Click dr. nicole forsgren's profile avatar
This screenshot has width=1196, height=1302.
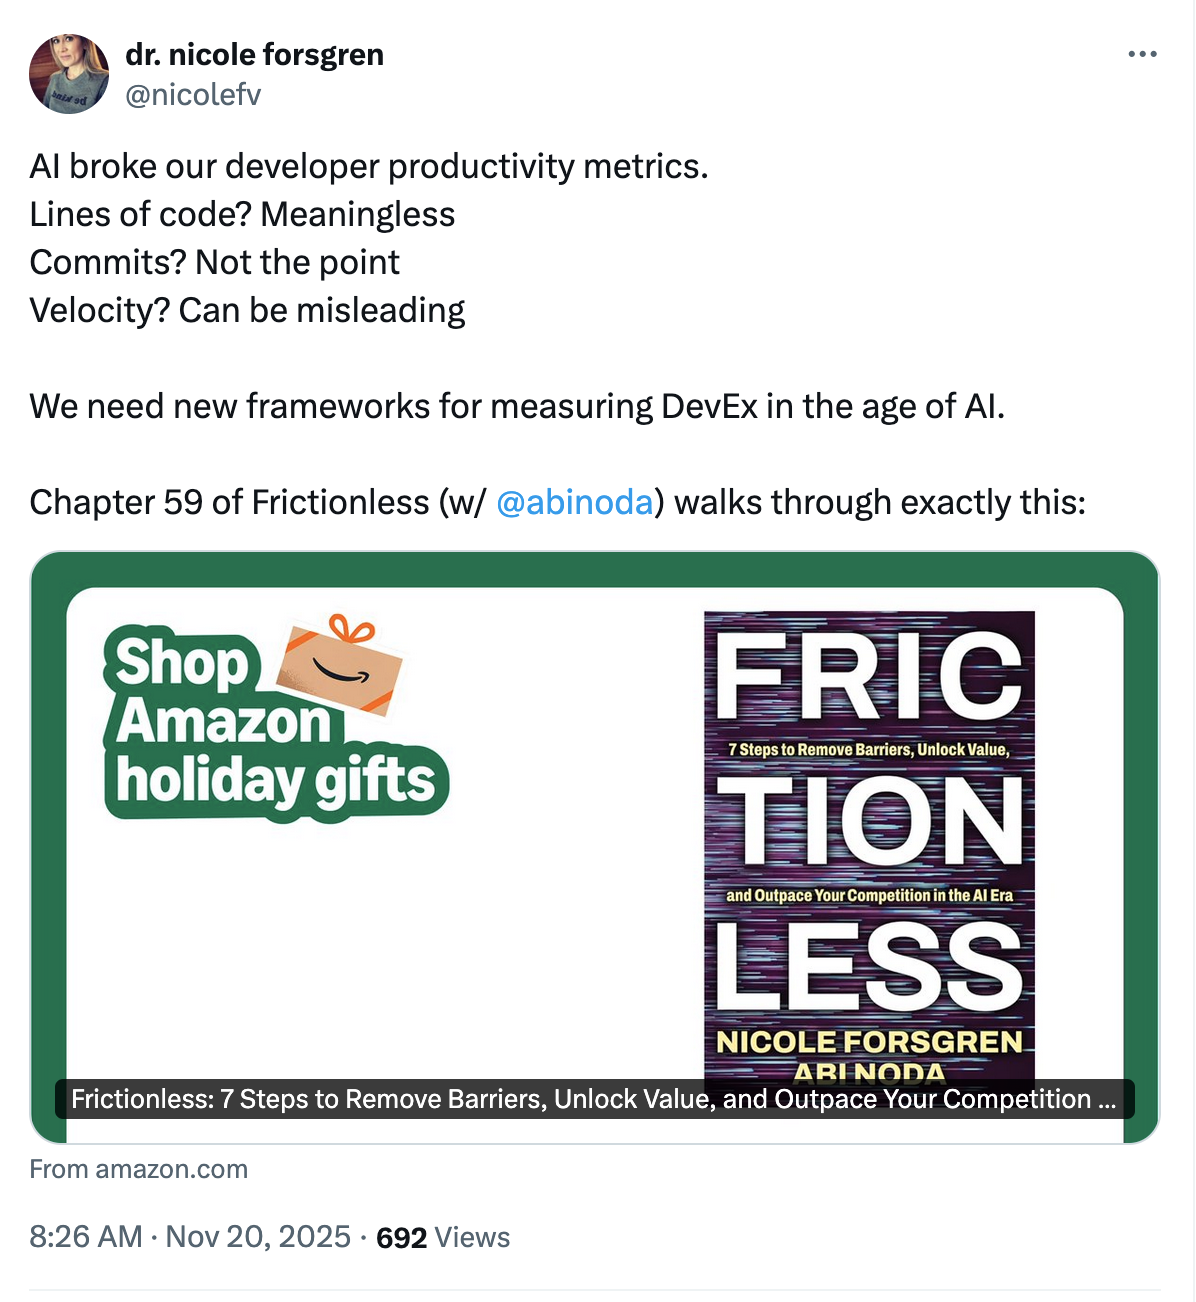coord(69,74)
